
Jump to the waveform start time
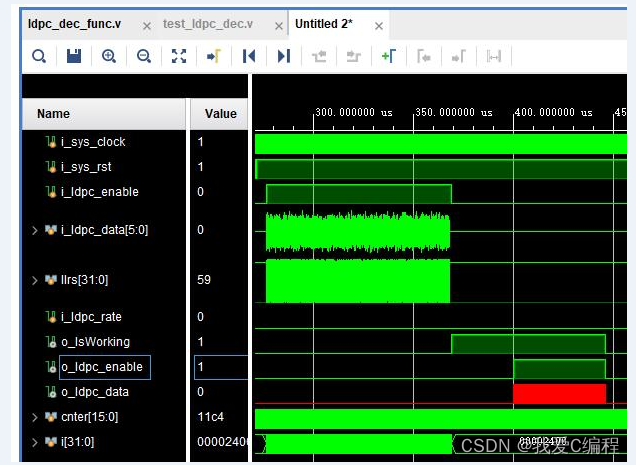coord(249,56)
